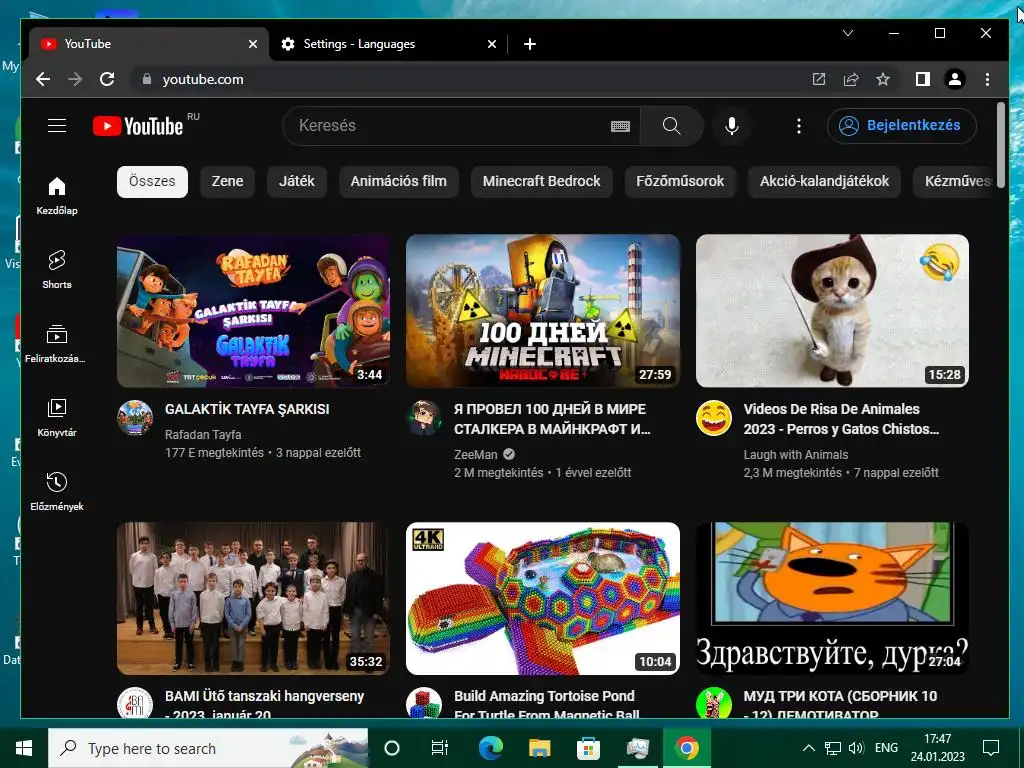
Task: Switch to Settings - Languages tab
Action: tap(389, 44)
